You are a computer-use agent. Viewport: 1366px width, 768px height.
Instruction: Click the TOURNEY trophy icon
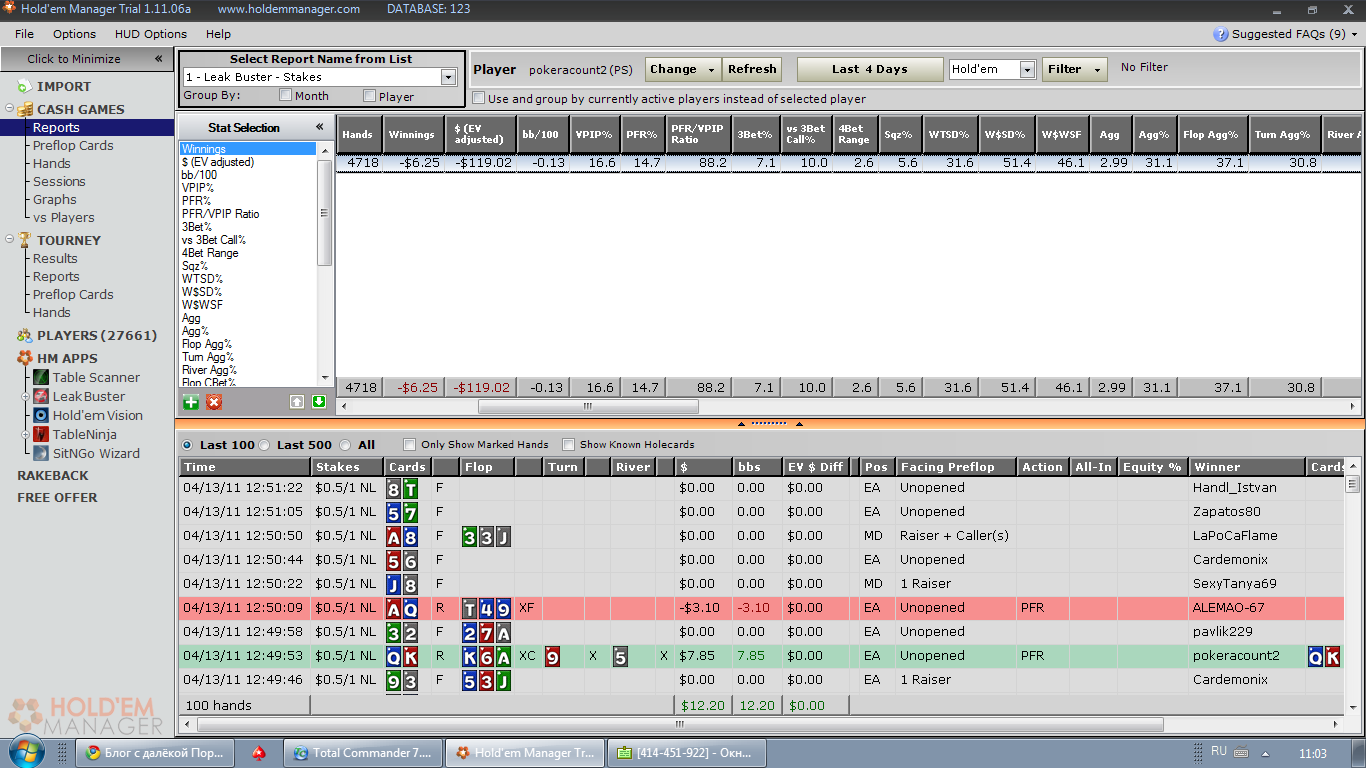(25, 241)
